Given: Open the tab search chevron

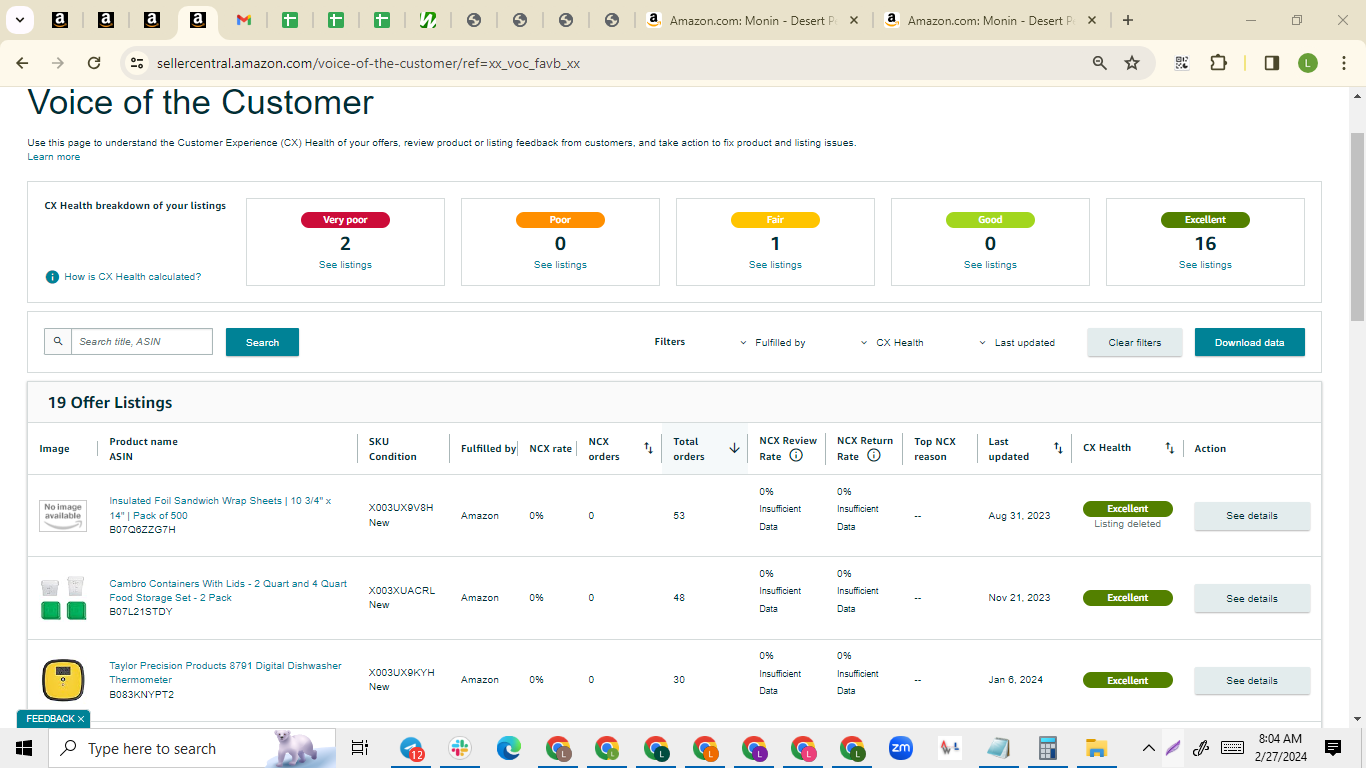Looking at the screenshot, I should point(20,20).
